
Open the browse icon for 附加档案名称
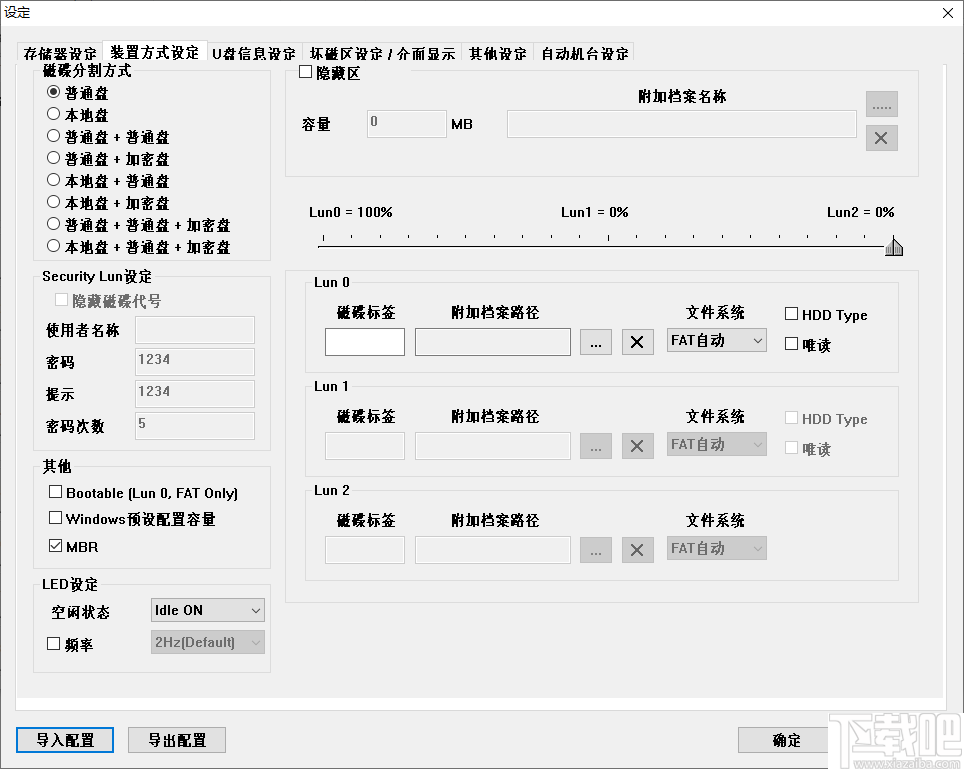point(881,103)
